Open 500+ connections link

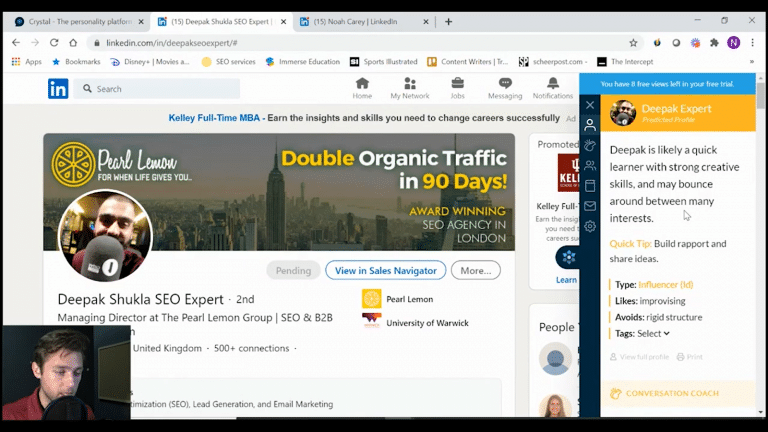pyautogui.click(x=251, y=348)
